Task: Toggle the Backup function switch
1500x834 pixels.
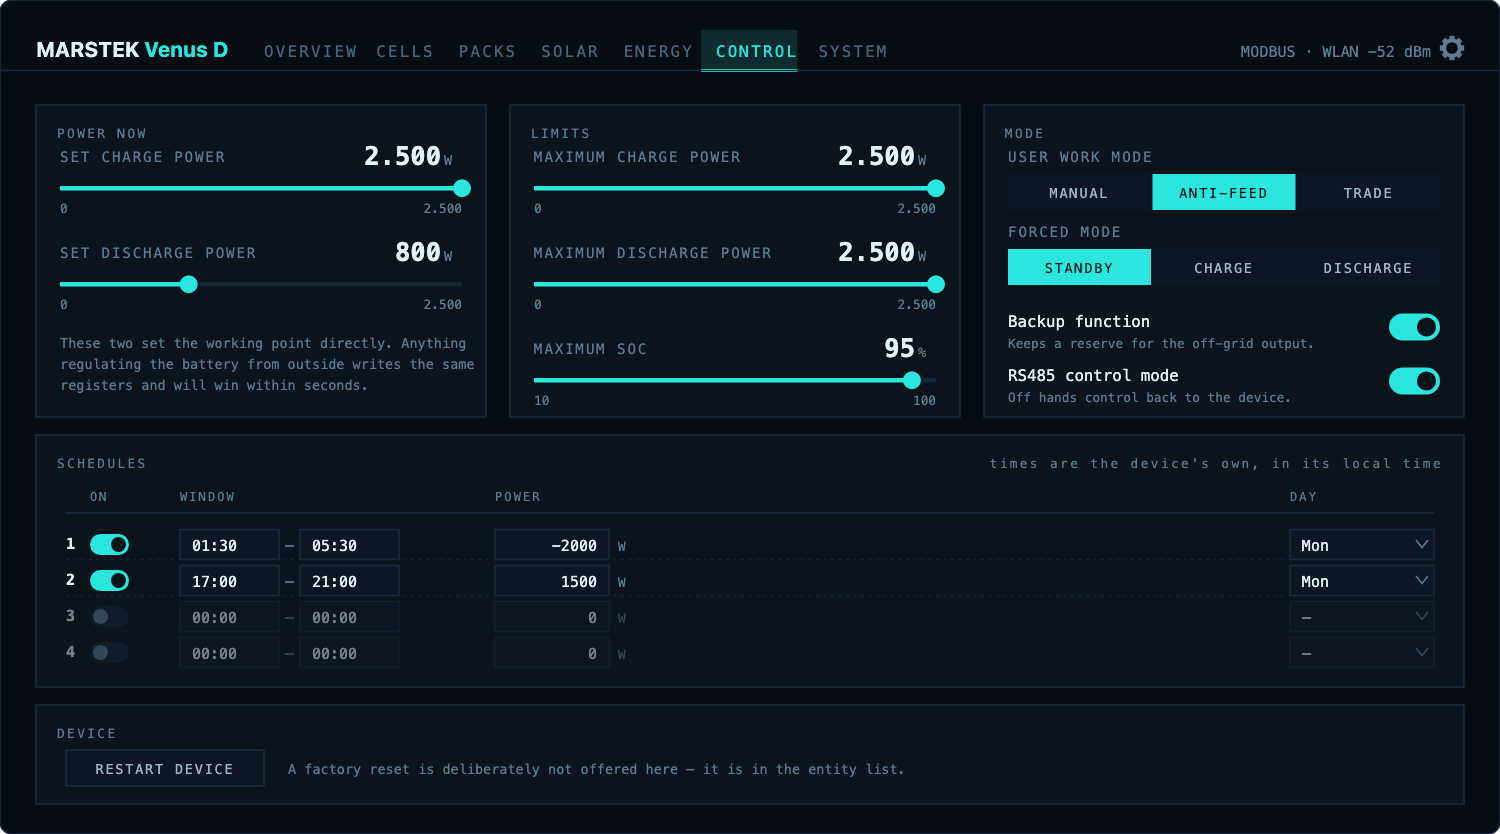Action: (x=1414, y=327)
